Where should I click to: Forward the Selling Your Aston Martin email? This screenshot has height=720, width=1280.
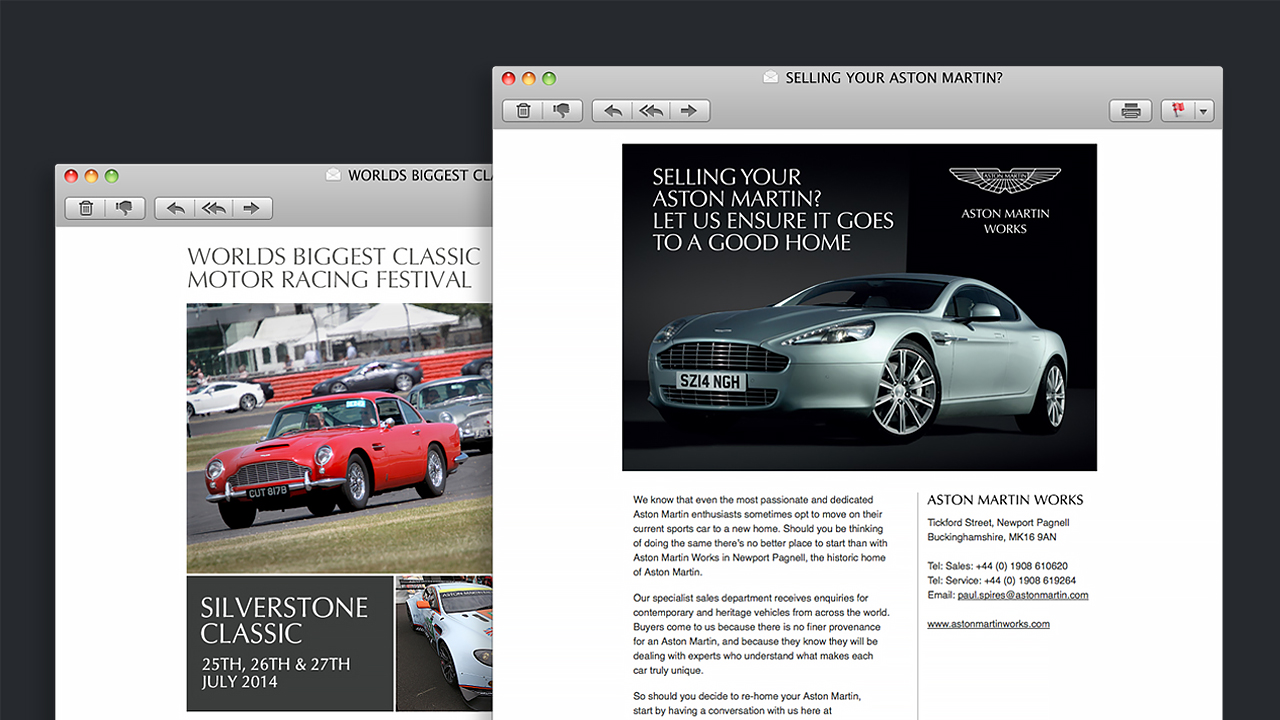point(689,111)
